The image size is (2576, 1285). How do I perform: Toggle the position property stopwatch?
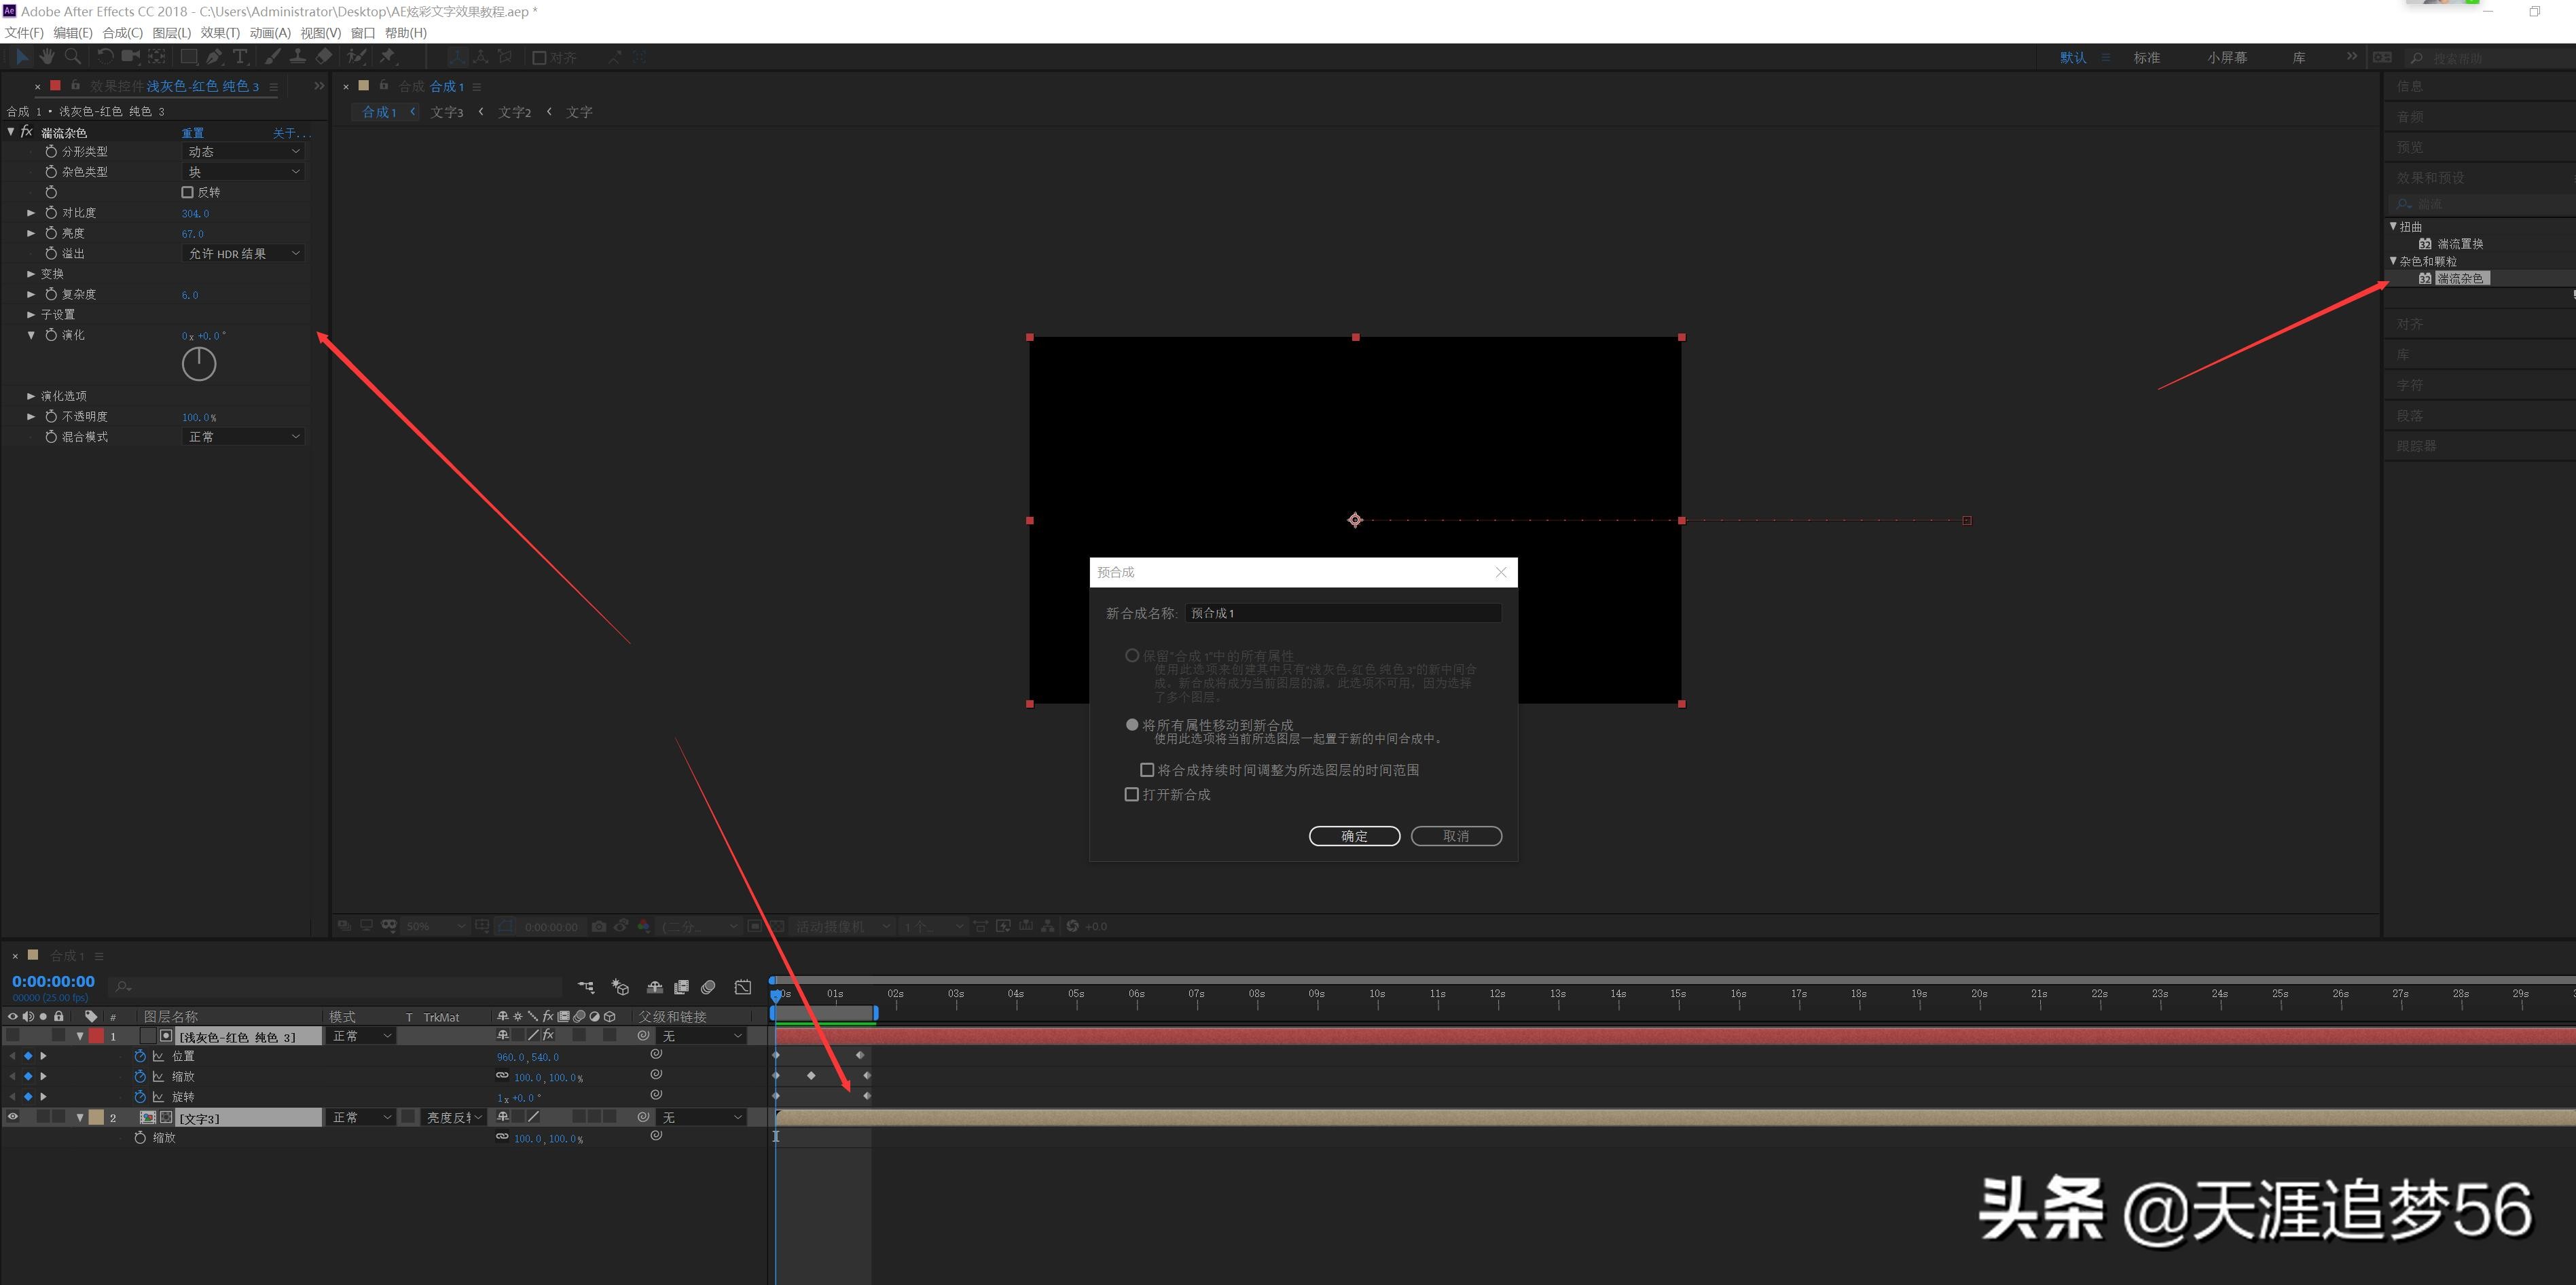140,1056
